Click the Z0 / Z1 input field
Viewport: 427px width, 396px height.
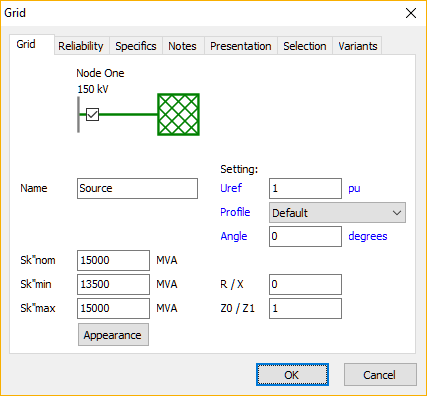click(x=305, y=308)
